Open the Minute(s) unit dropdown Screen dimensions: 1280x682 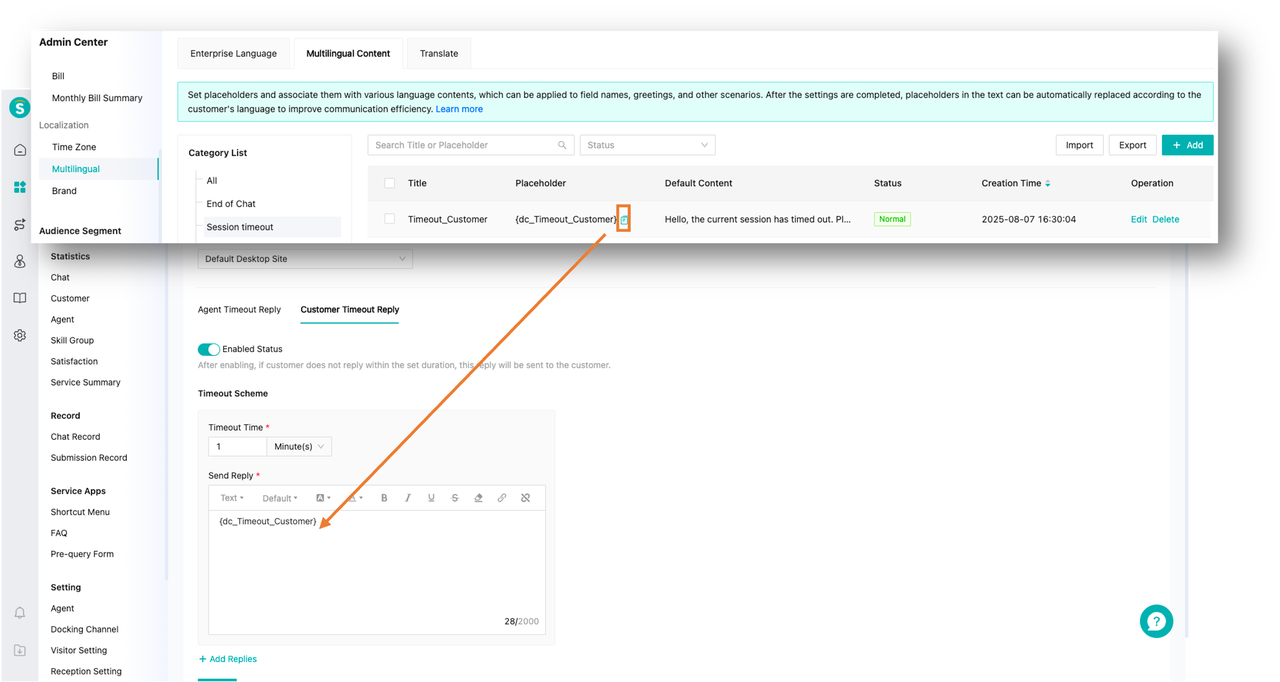(299, 447)
